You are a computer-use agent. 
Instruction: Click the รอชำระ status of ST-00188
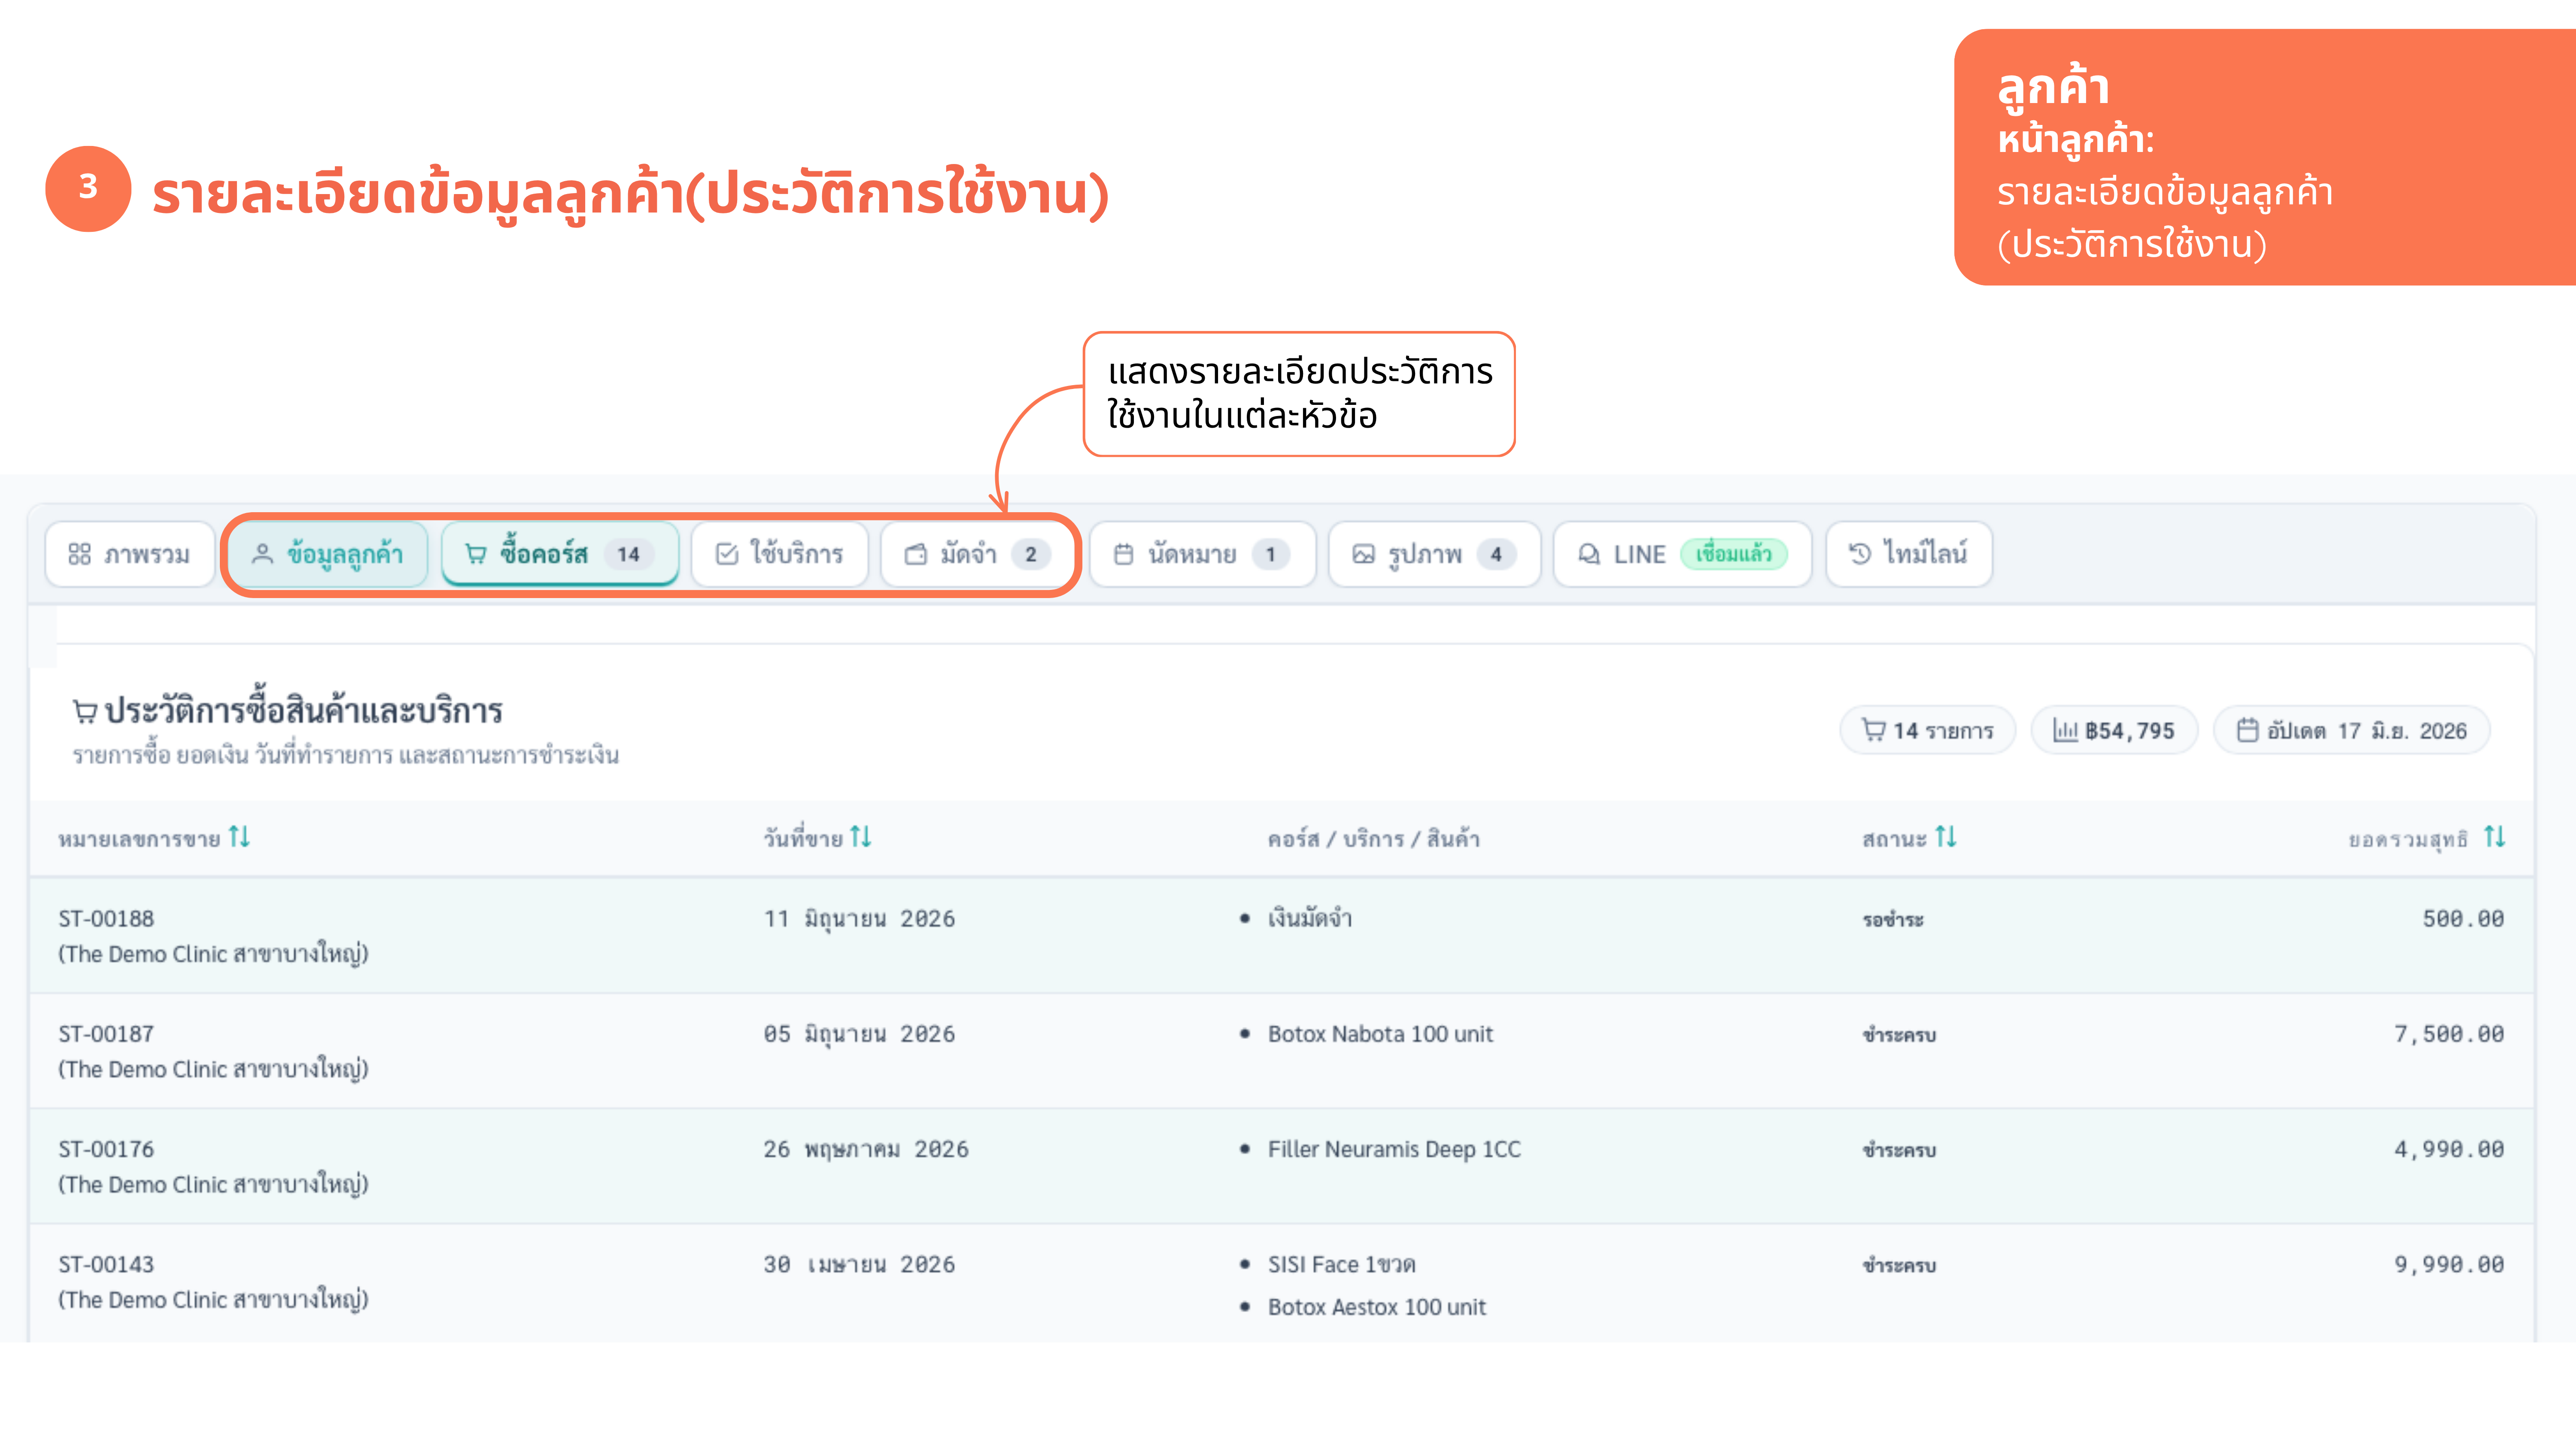[x=1893, y=919]
